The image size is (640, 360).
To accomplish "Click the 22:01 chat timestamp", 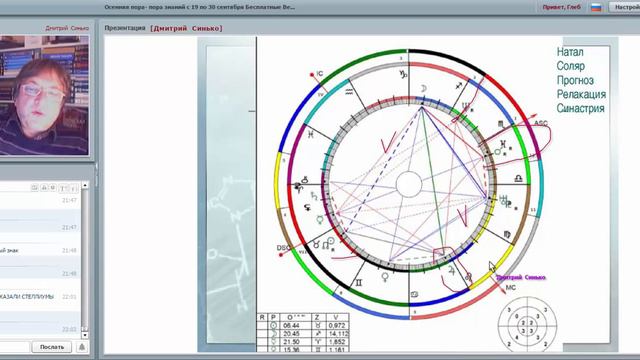I will pos(69,297).
